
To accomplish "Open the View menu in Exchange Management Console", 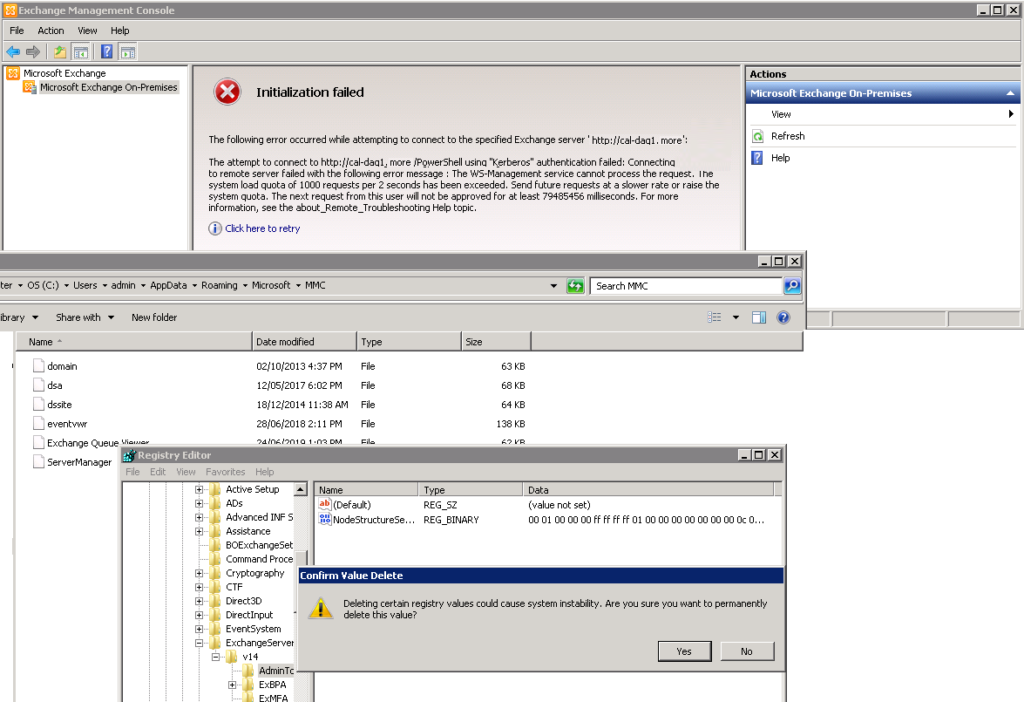I will coord(87,31).
